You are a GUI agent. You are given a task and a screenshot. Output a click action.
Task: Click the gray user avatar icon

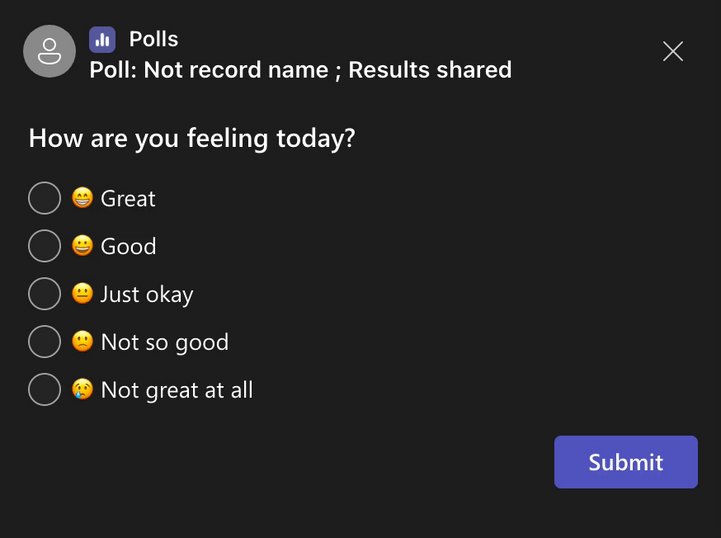[x=50, y=51]
